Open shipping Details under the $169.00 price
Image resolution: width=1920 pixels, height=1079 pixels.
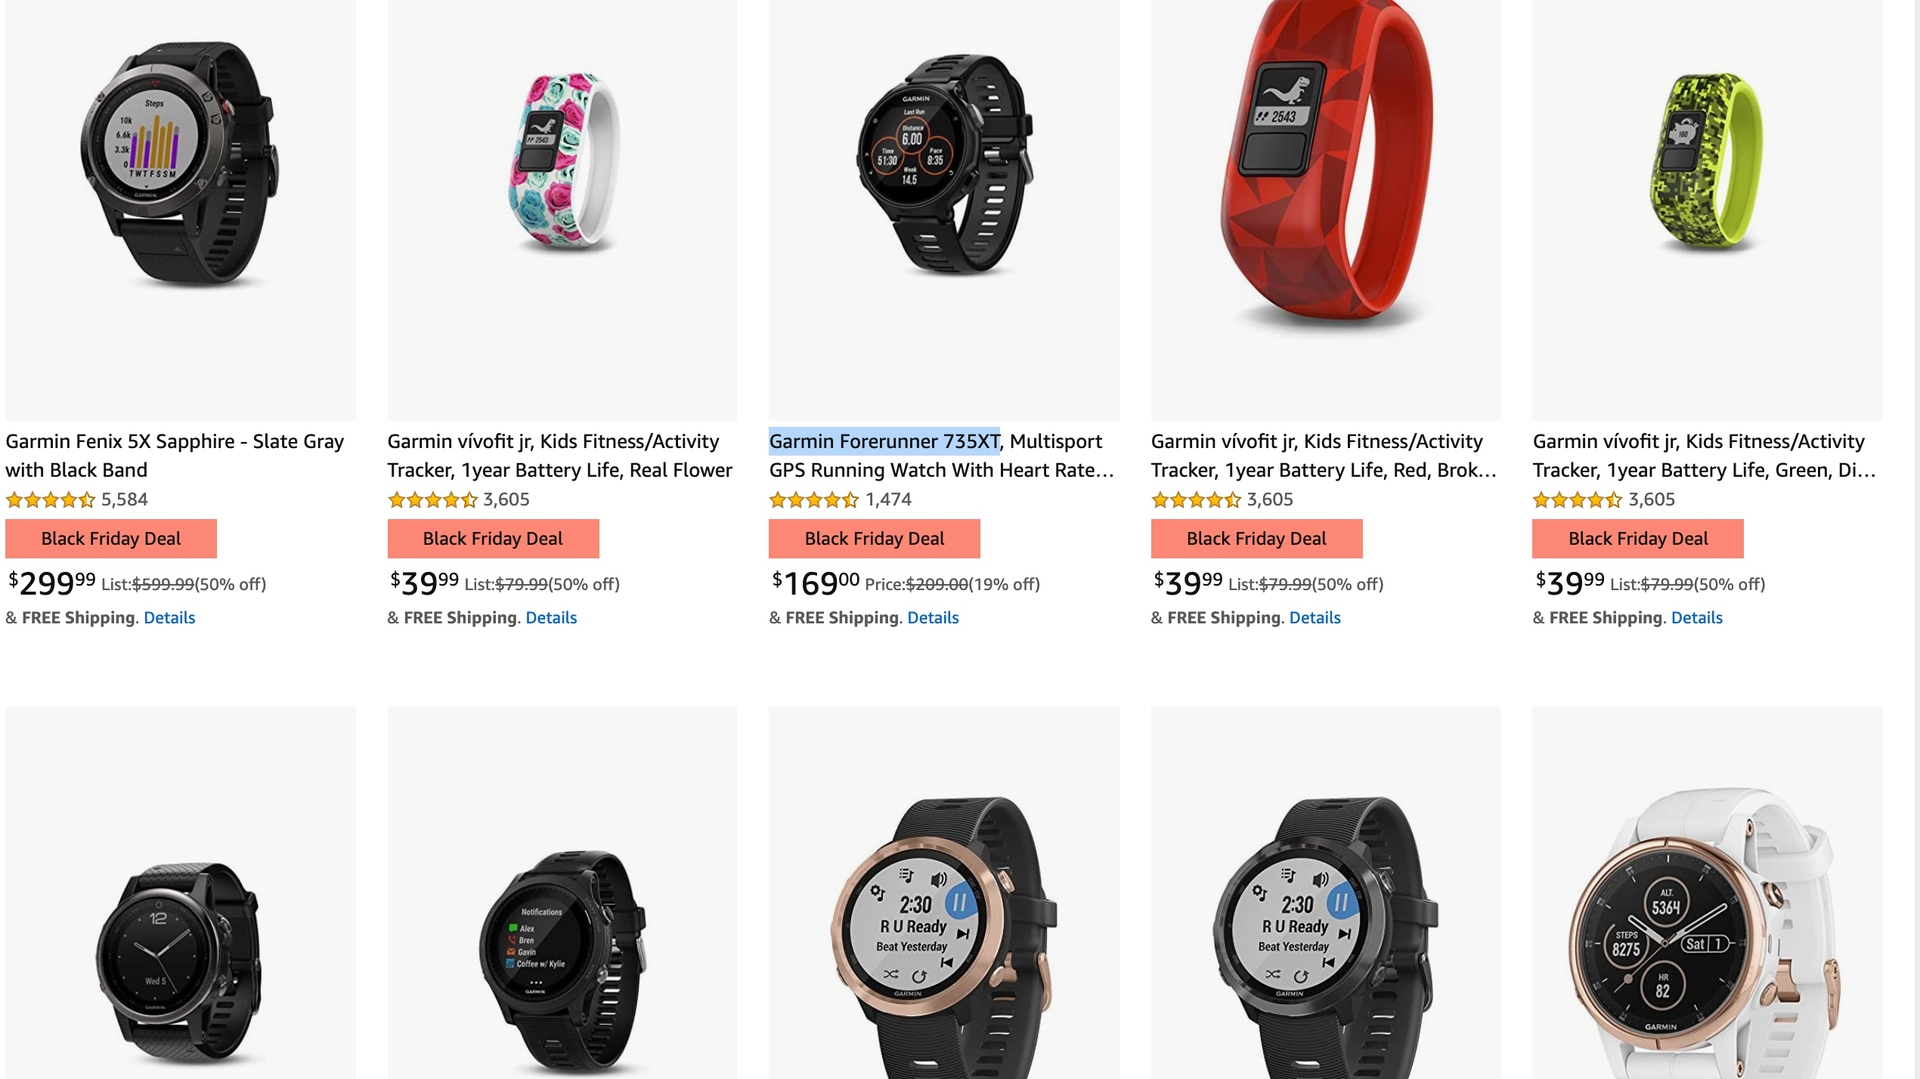click(x=933, y=617)
